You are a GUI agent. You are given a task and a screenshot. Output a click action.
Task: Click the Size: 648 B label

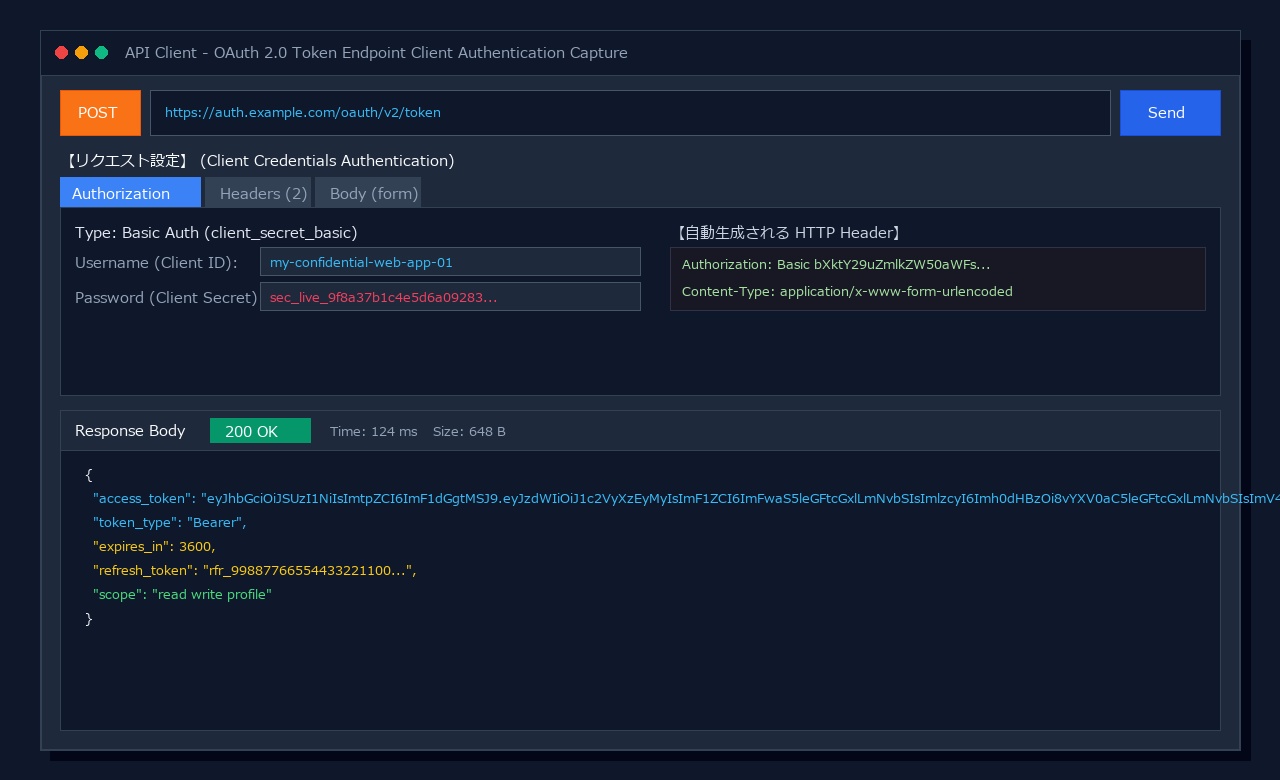(469, 432)
